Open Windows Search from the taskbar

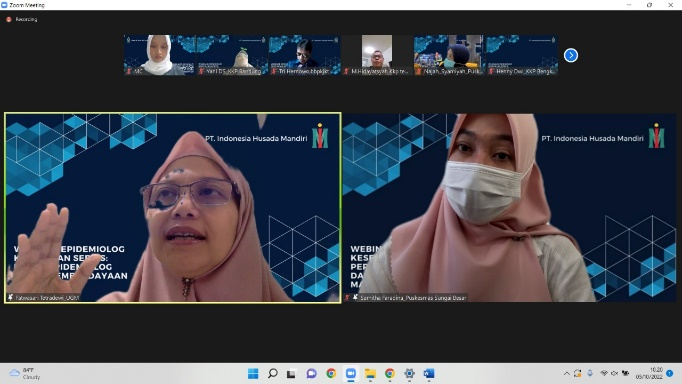click(x=272, y=373)
